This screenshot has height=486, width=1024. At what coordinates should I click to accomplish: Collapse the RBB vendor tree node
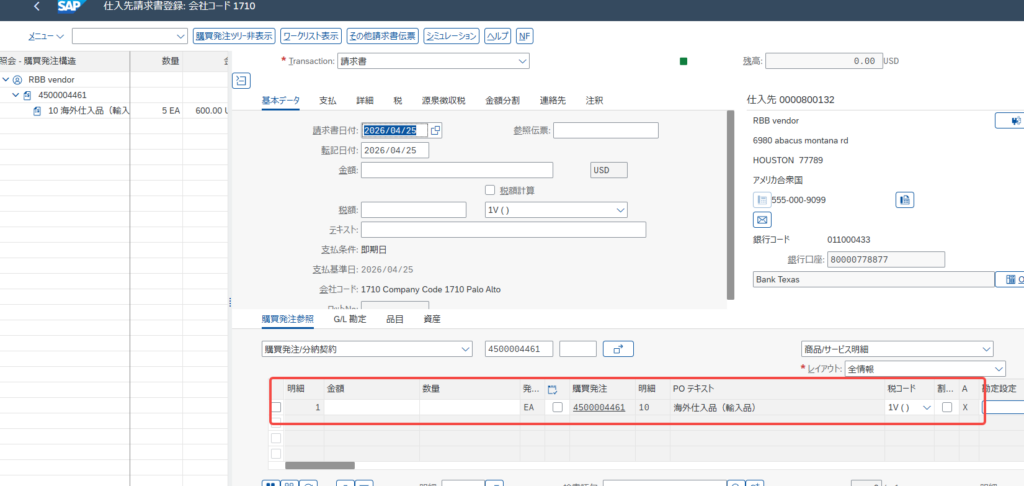point(6,79)
